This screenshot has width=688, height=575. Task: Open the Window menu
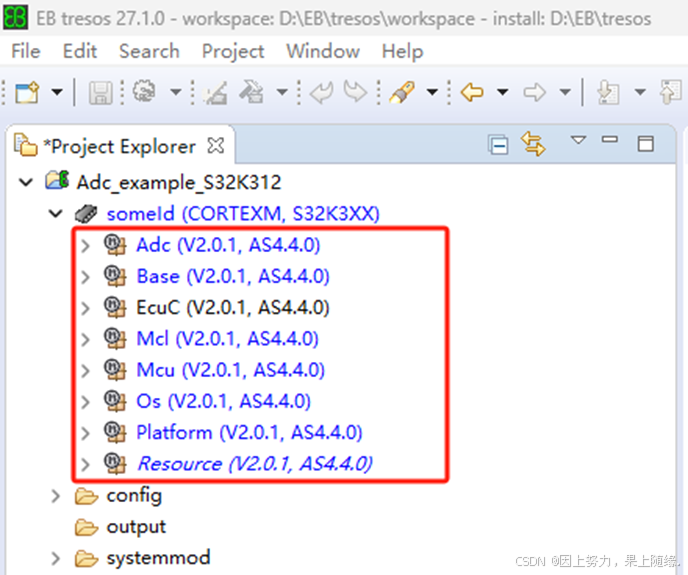[x=323, y=51]
